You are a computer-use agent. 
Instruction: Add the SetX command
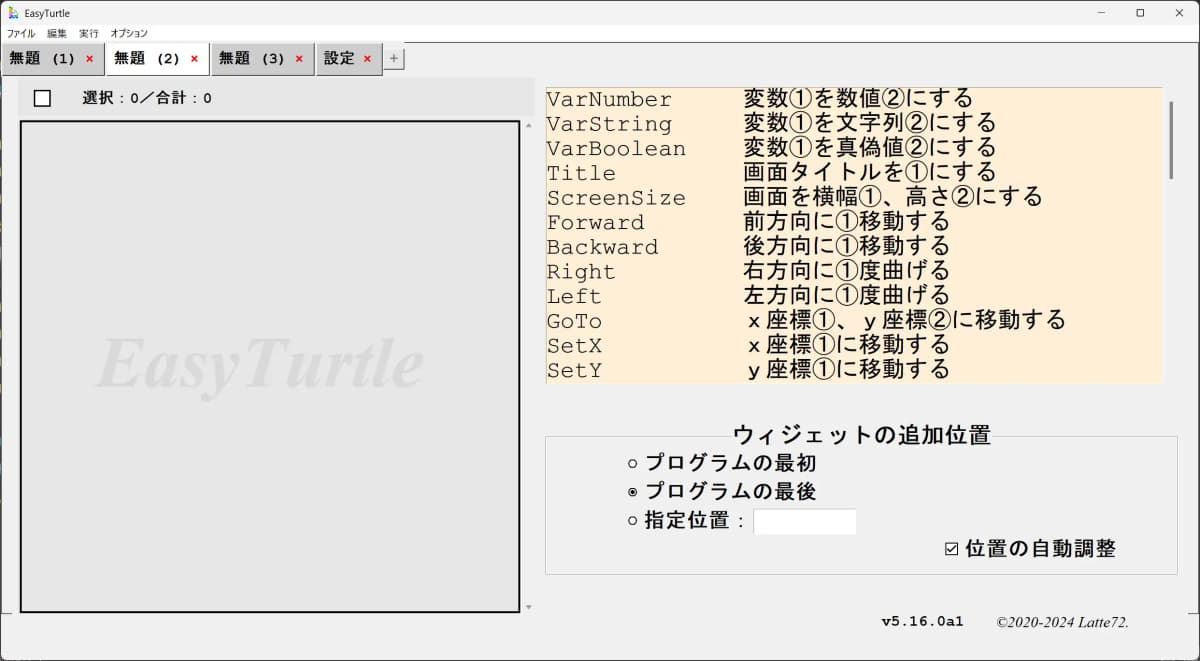click(855, 345)
